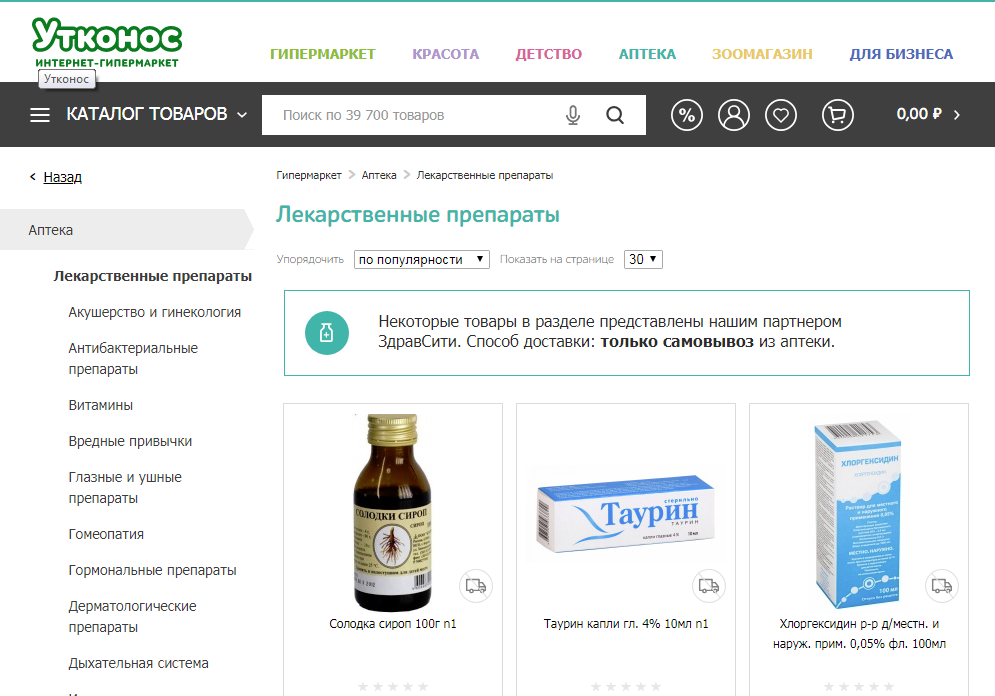
Task: Open Вредные привычки category
Action: tap(130, 442)
